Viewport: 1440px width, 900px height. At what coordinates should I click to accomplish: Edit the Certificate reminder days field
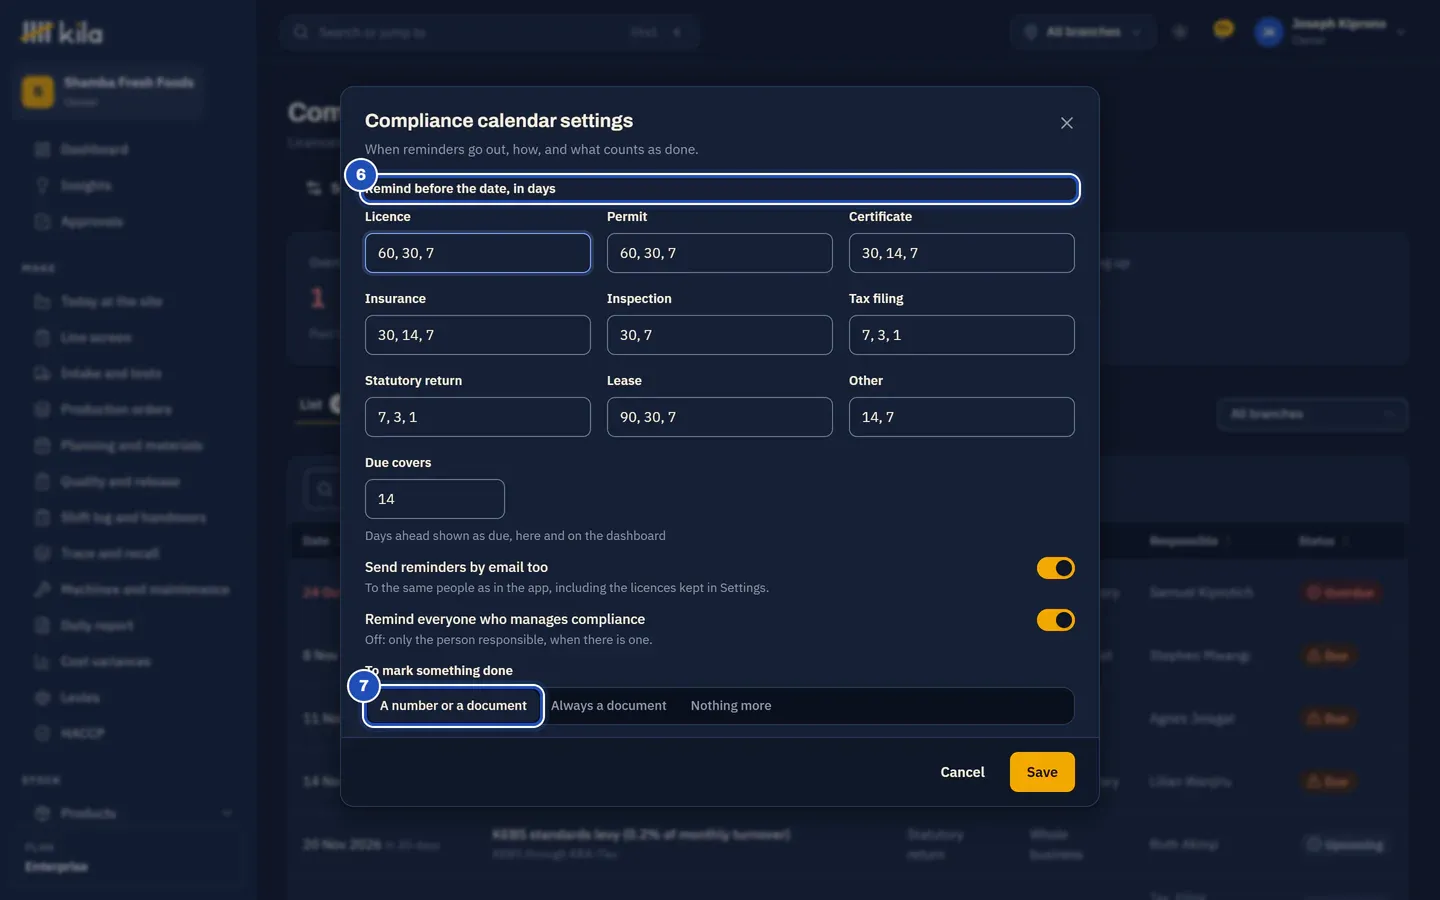pyautogui.click(x=962, y=253)
